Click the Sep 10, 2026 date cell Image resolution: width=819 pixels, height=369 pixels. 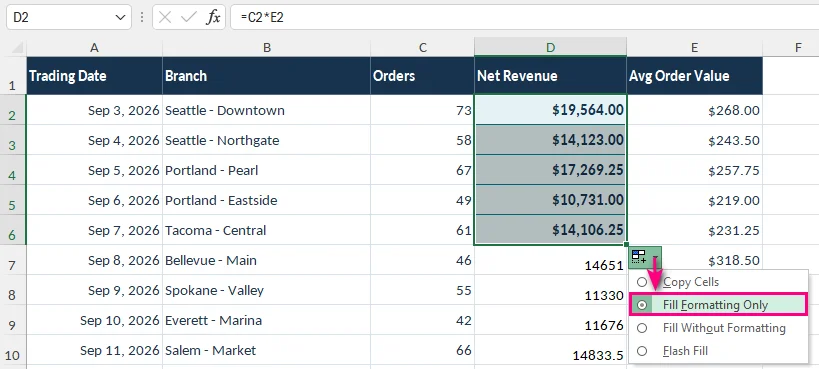pyautogui.click(x=95, y=320)
